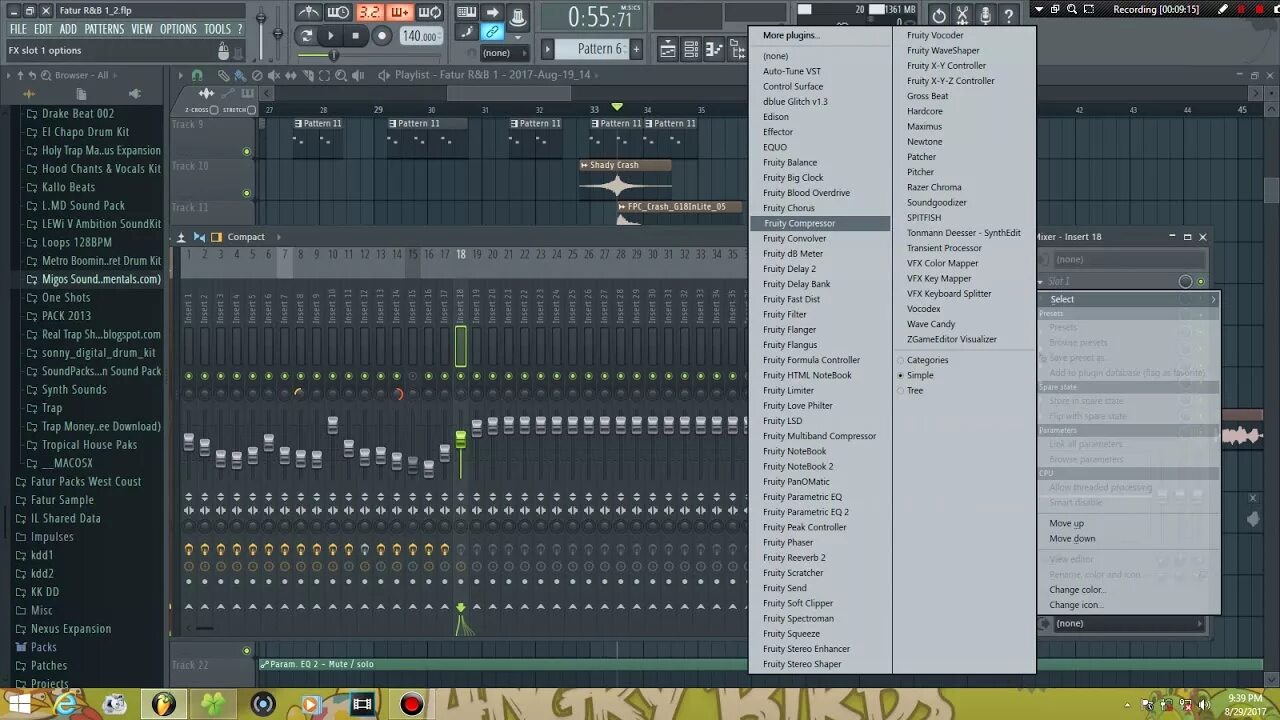The image size is (1280, 720).
Task: Select the playlist draw pencil tool
Action: click(223, 75)
